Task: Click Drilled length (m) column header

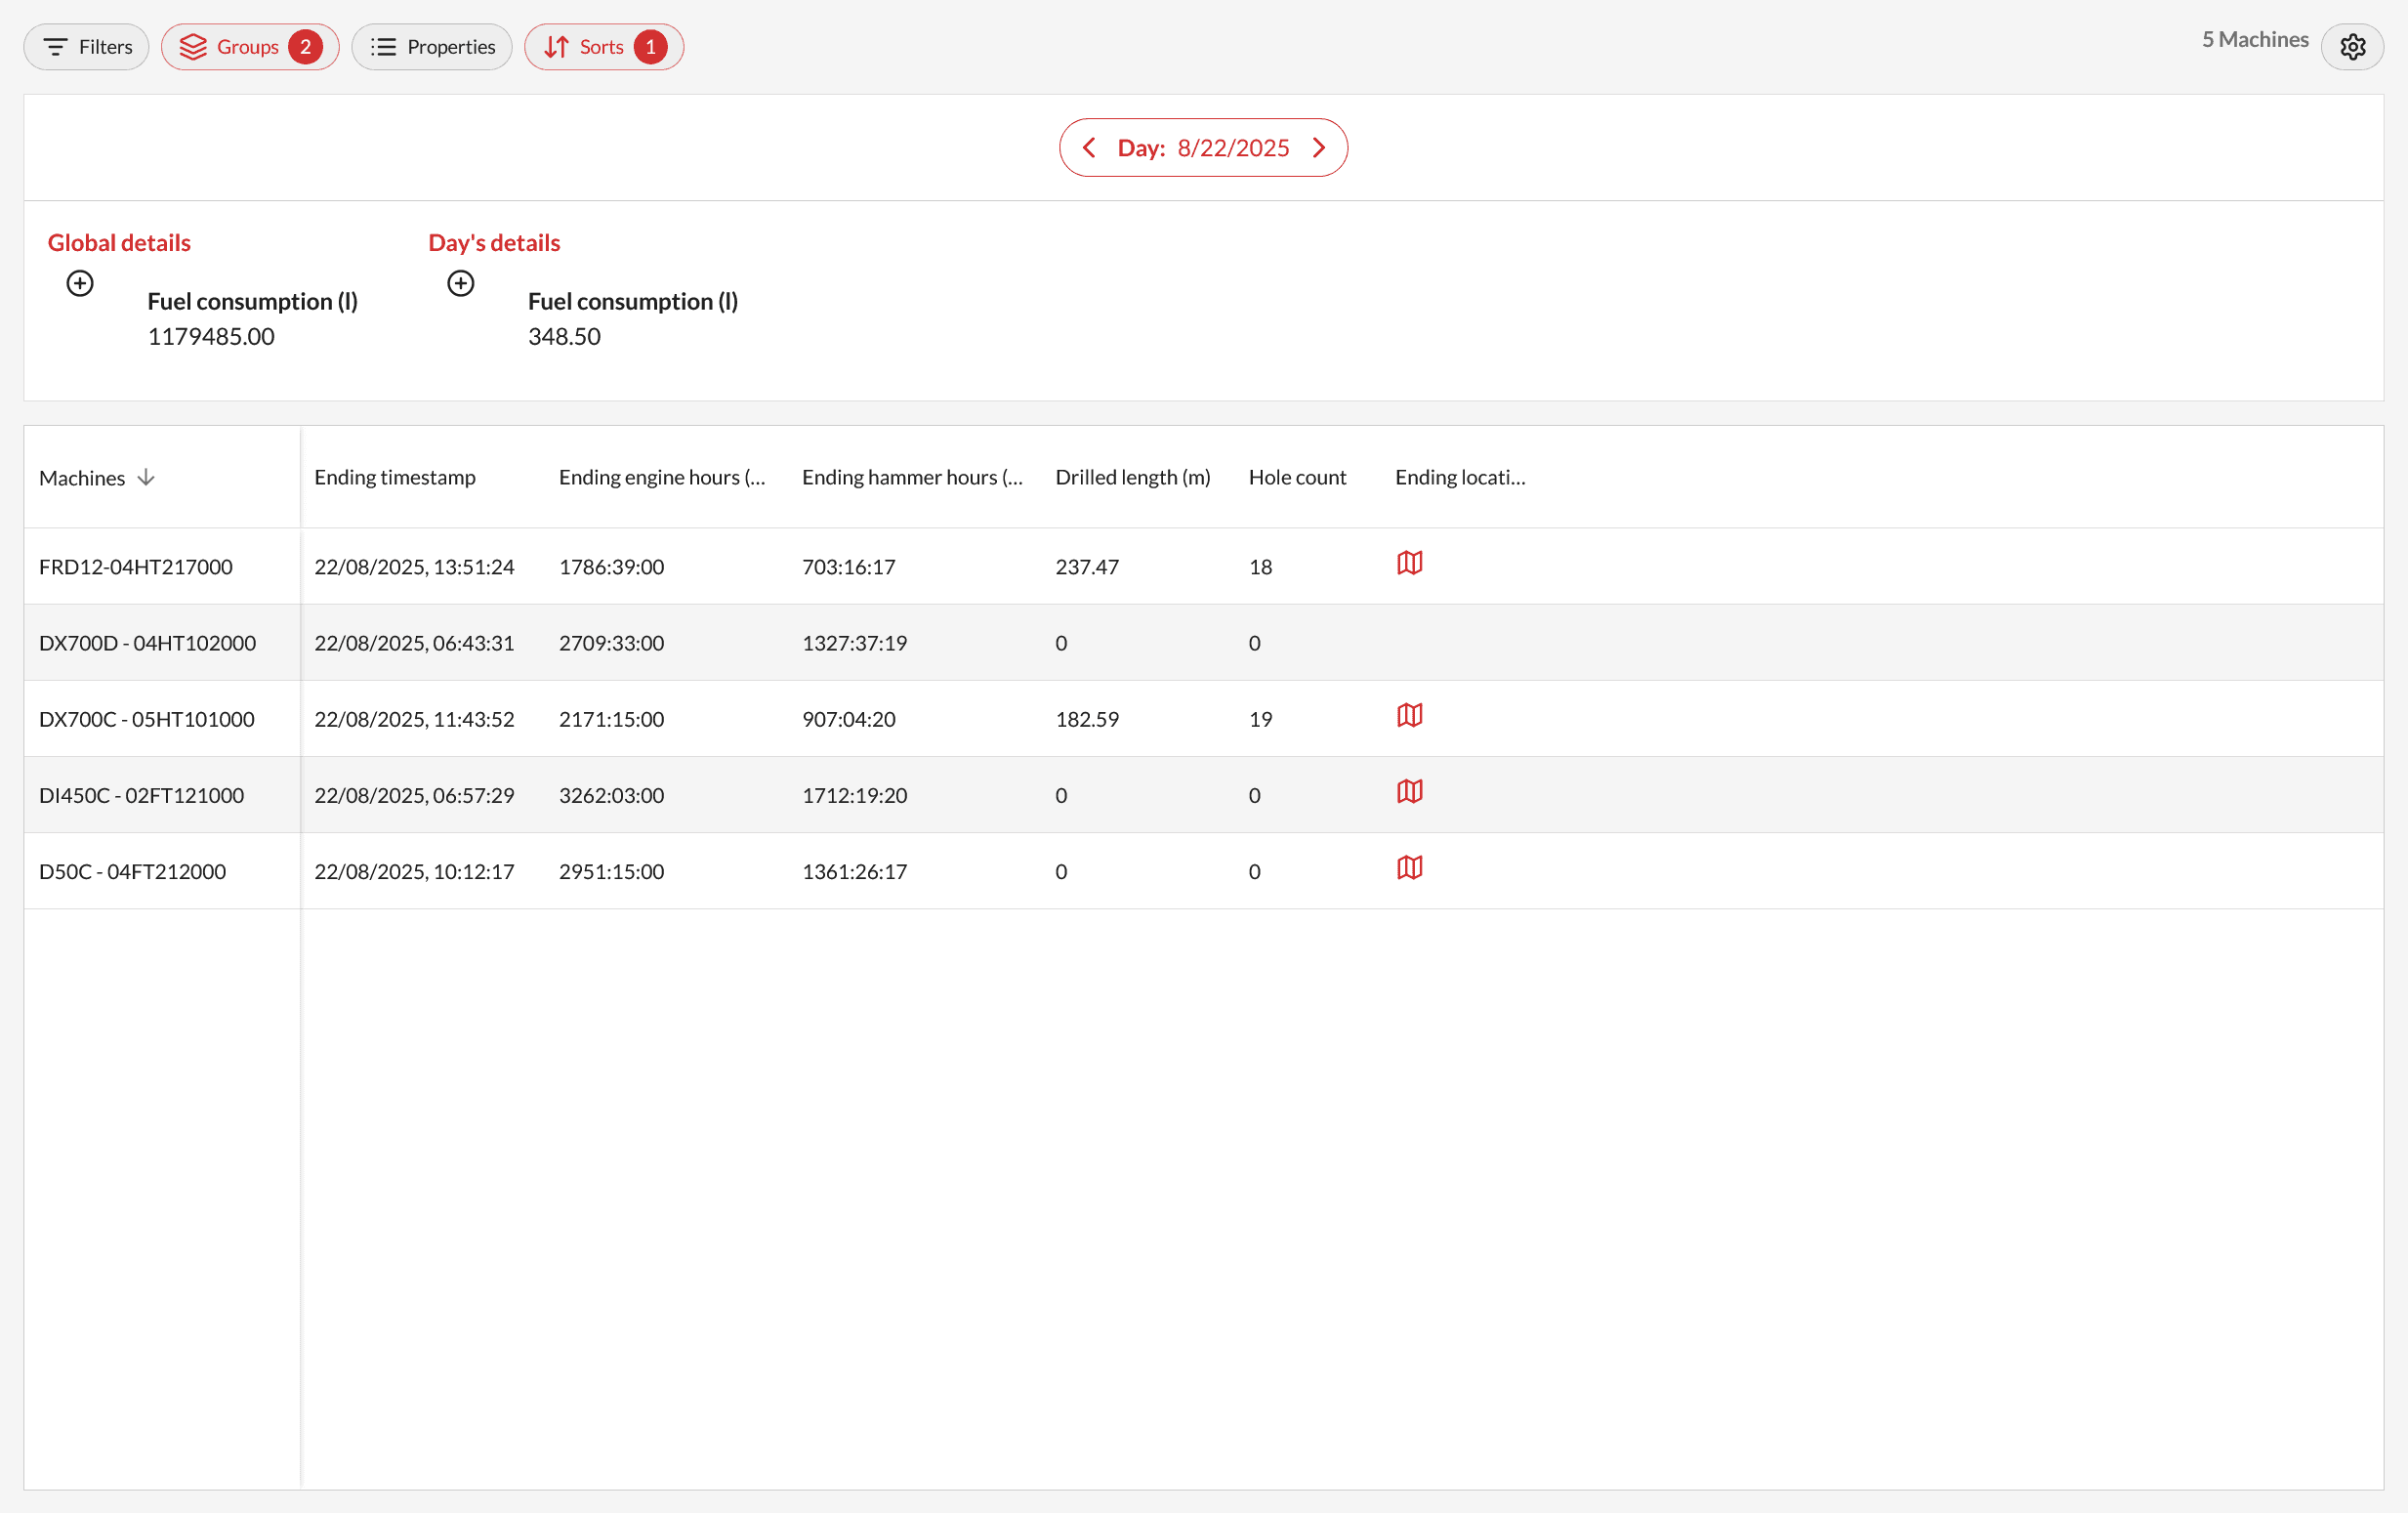Action: (x=1132, y=477)
